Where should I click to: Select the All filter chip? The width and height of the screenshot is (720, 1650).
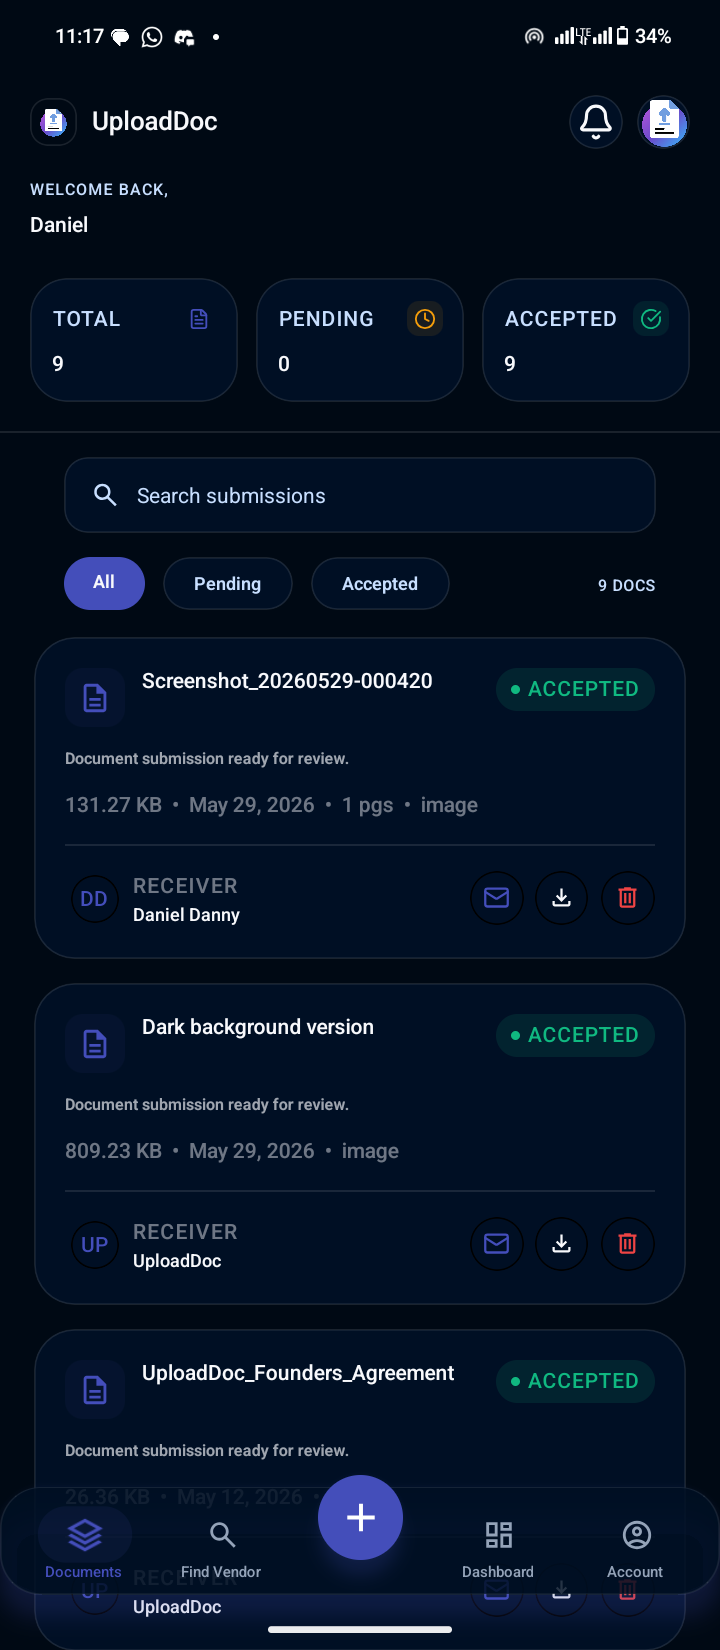[104, 583]
